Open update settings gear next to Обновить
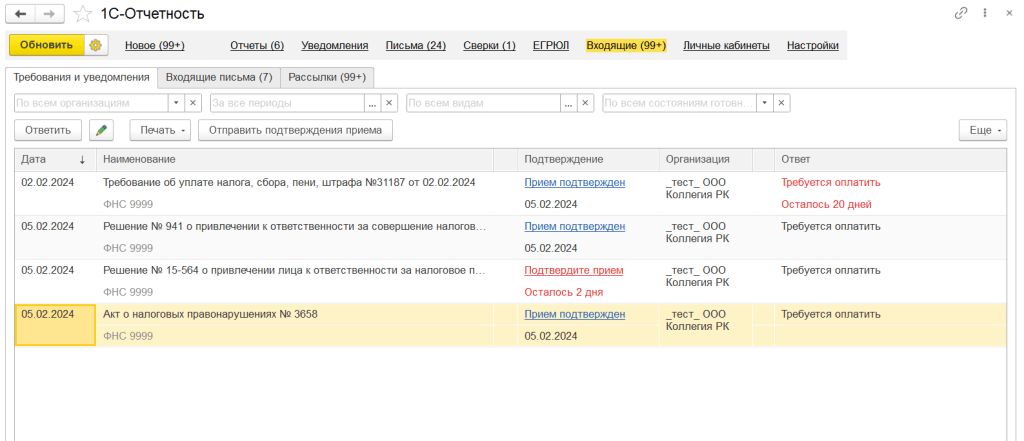1024x441 pixels. click(95, 45)
